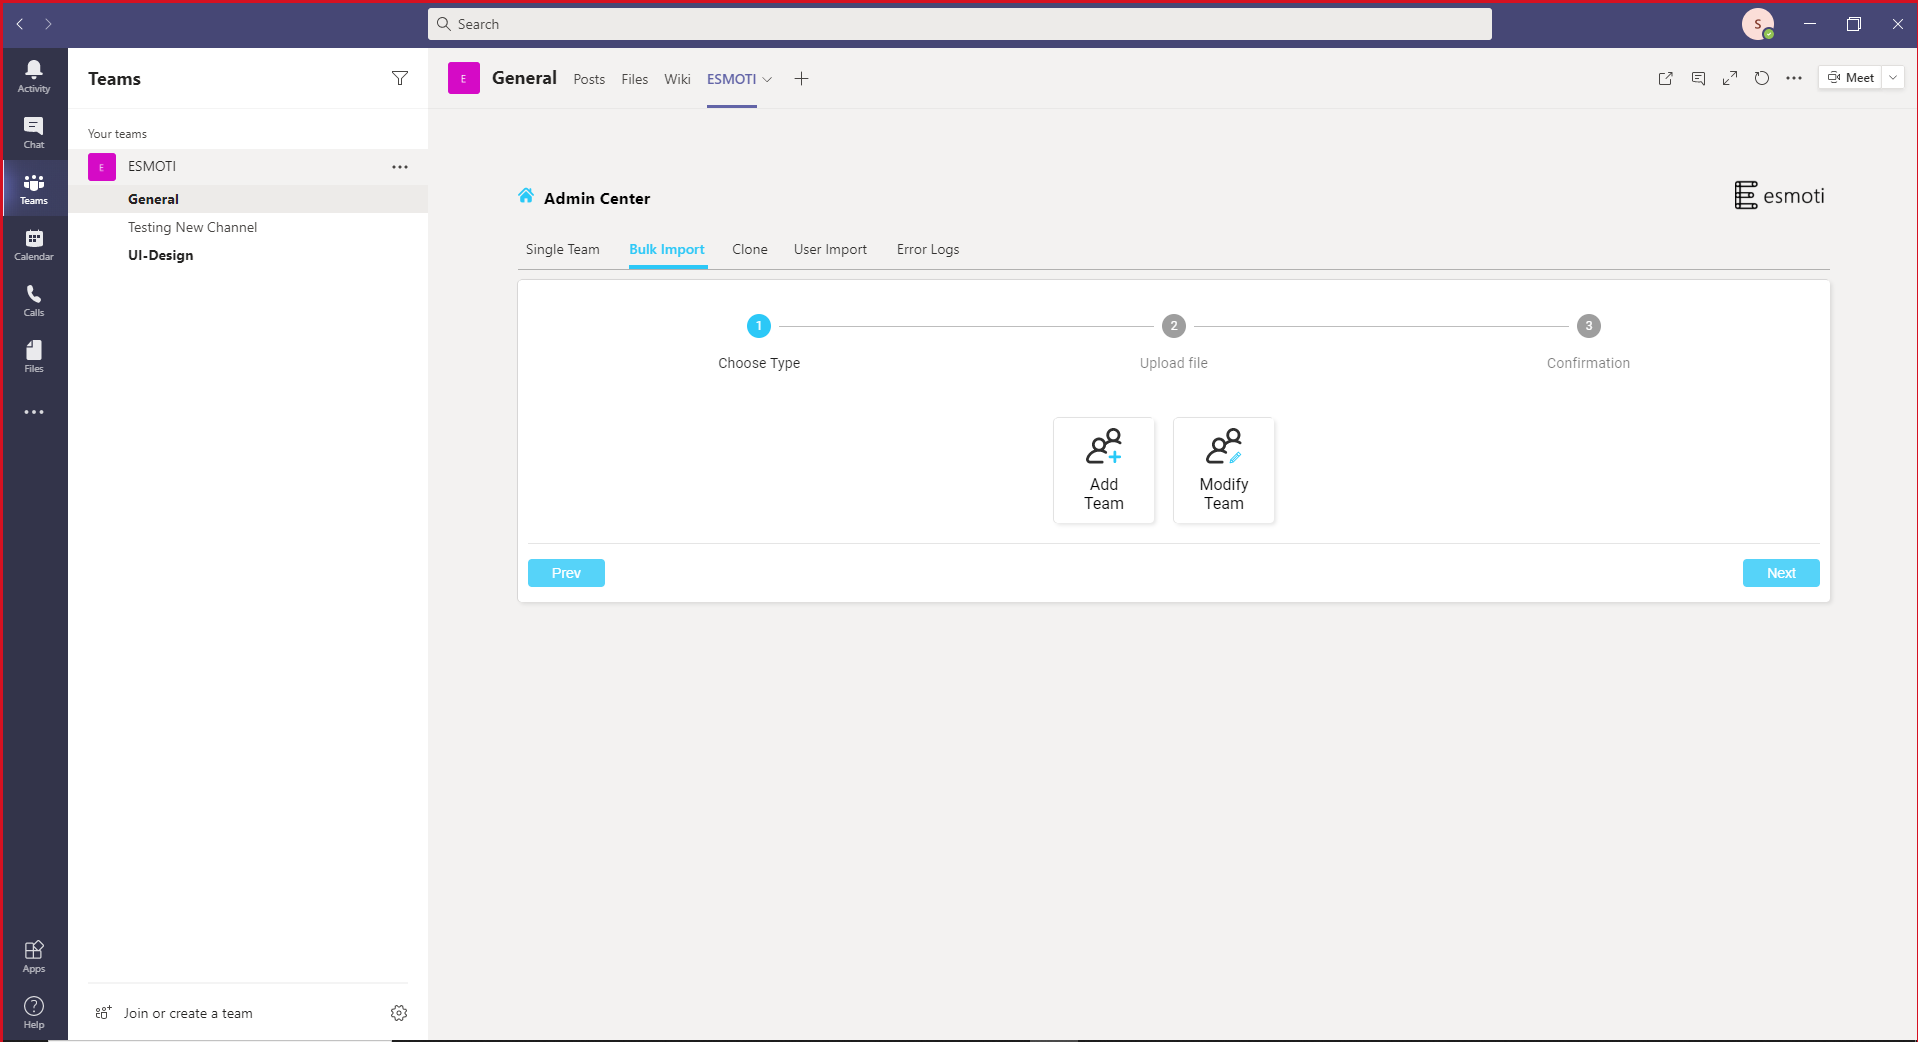
Task: Minimize the Teams window
Action: [x=1810, y=24]
